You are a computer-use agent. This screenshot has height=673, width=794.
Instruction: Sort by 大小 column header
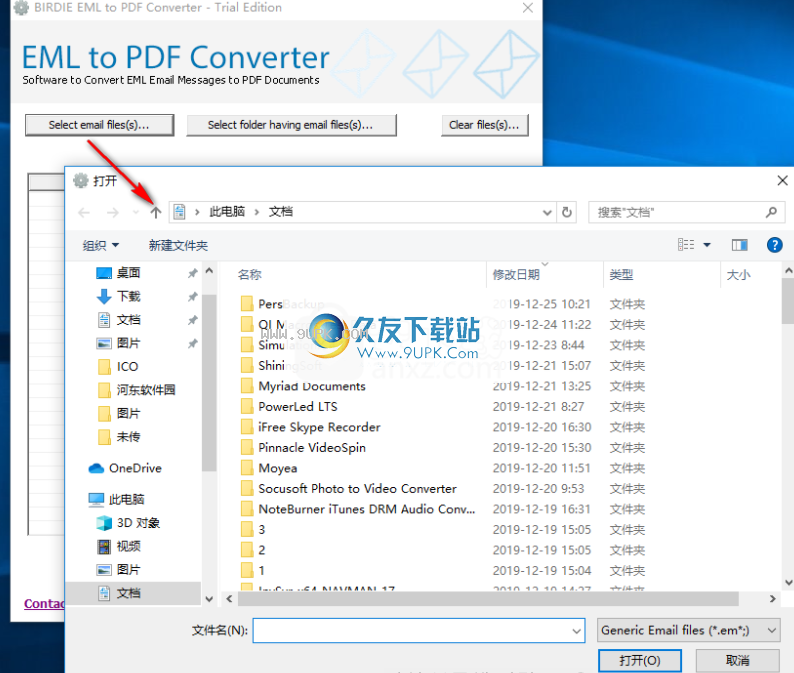click(x=738, y=275)
